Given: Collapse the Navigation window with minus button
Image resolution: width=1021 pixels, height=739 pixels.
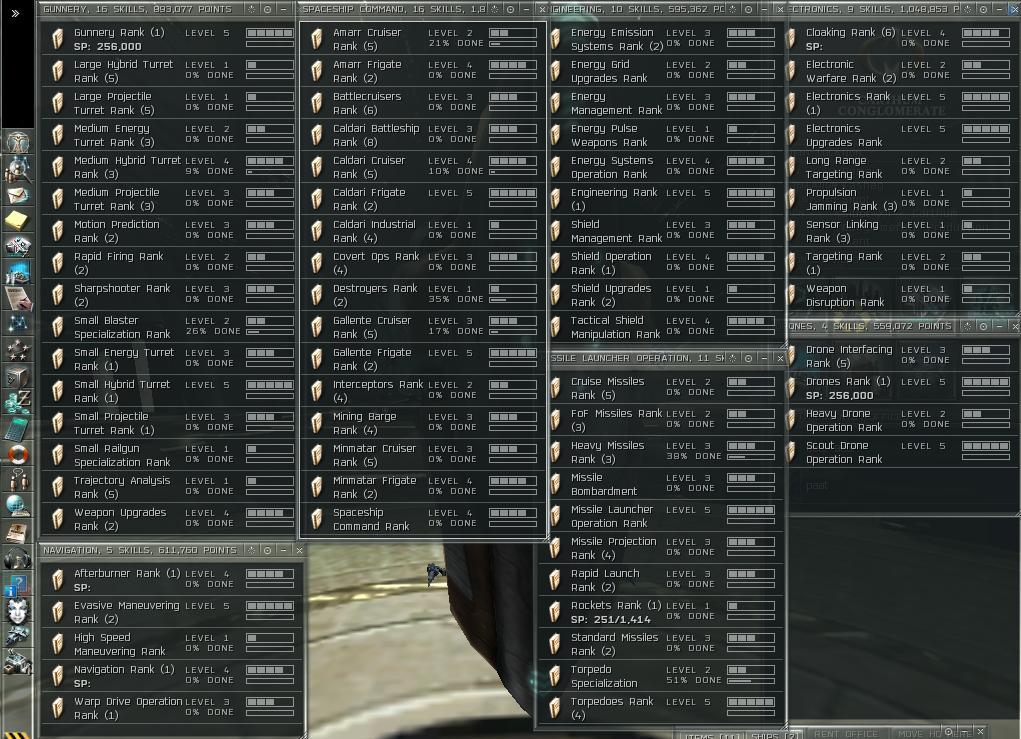Looking at the screenshot, I should pos(283,550).
